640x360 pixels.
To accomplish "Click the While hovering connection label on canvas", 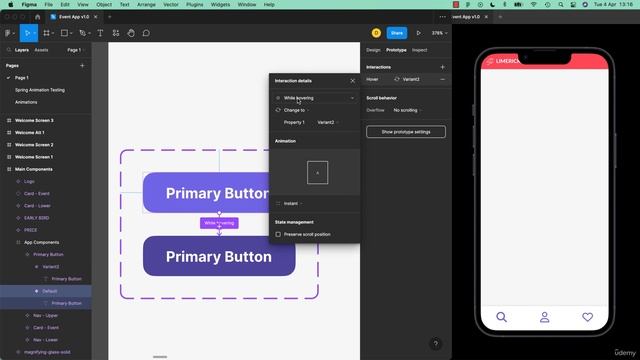I will click(x=219, y=223).
